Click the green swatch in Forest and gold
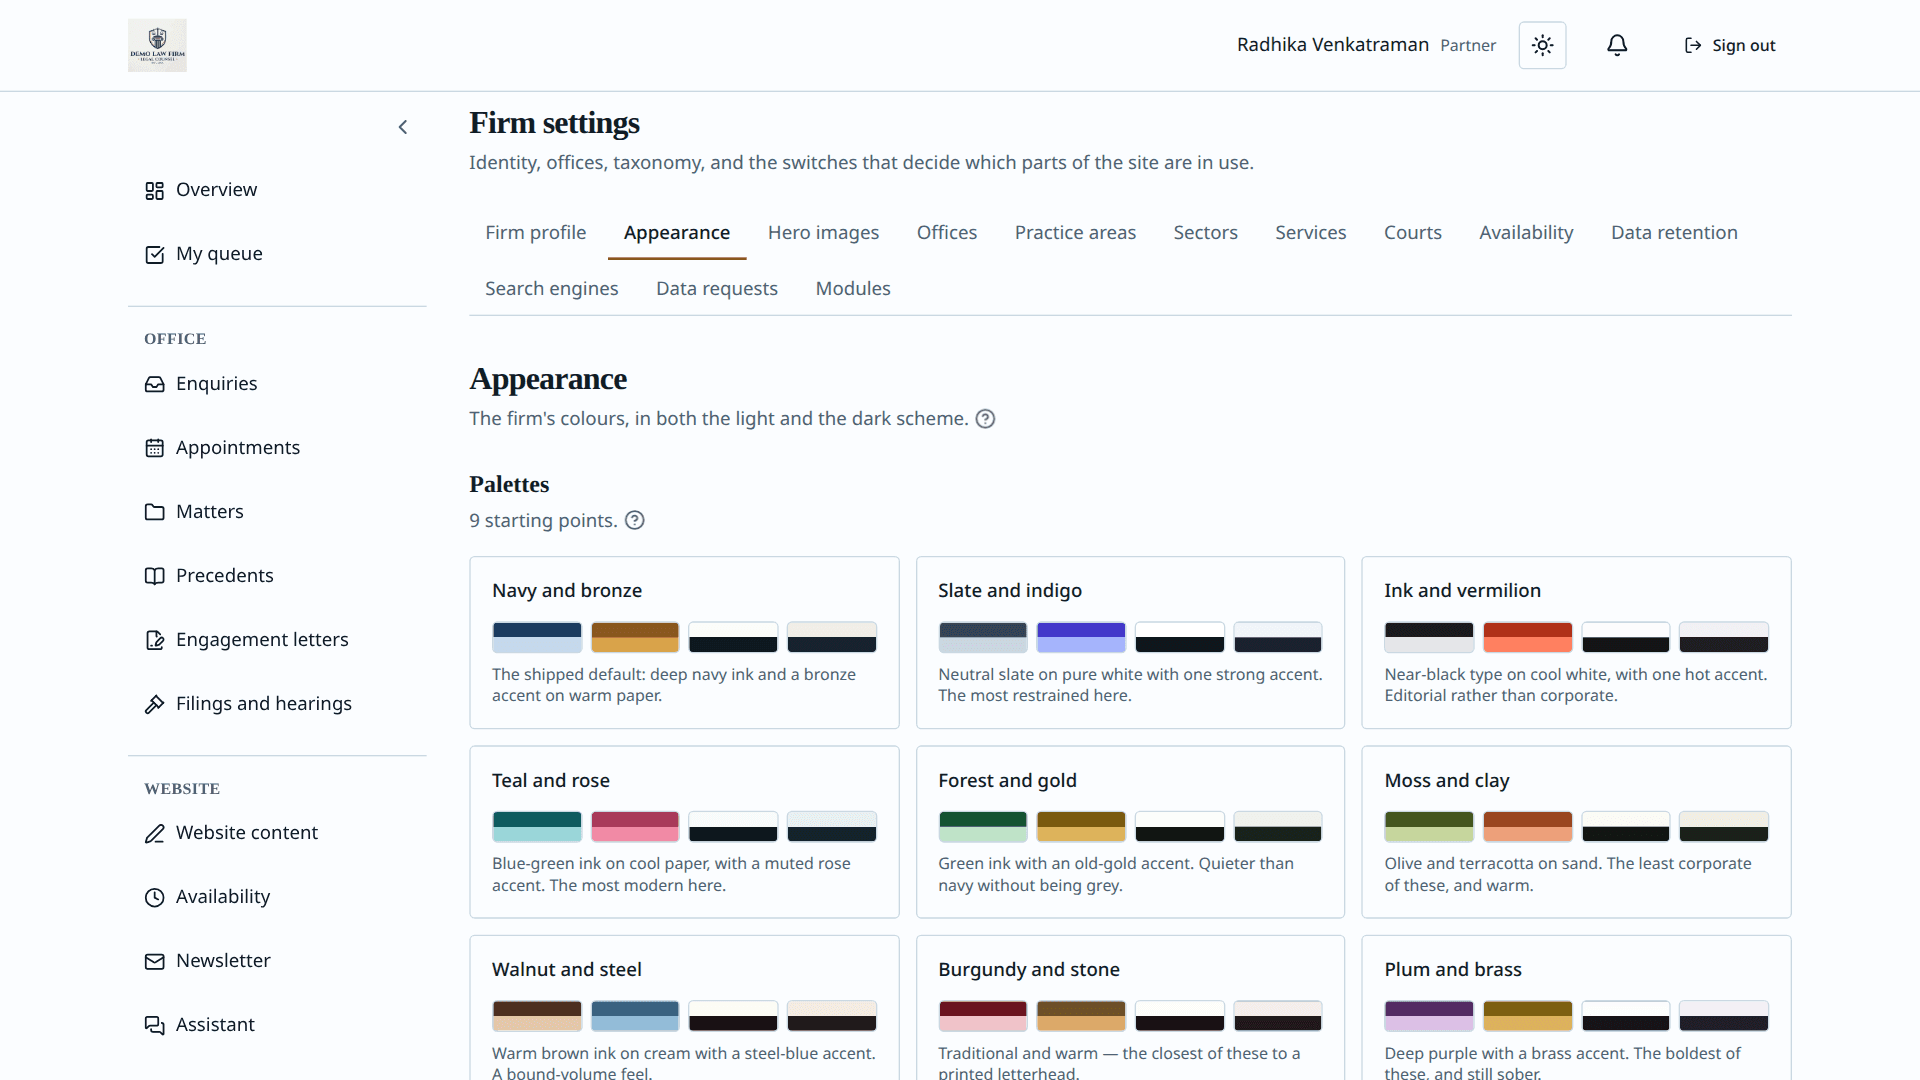This screenshot has height=1080, width=1920. [982, 827]
